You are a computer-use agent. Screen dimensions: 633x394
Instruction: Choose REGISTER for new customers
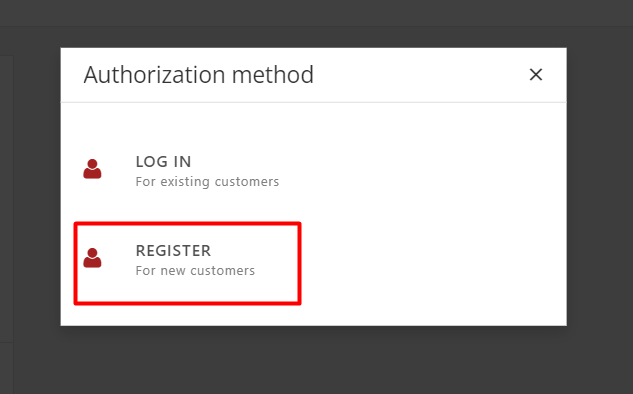tap(188, 263)
